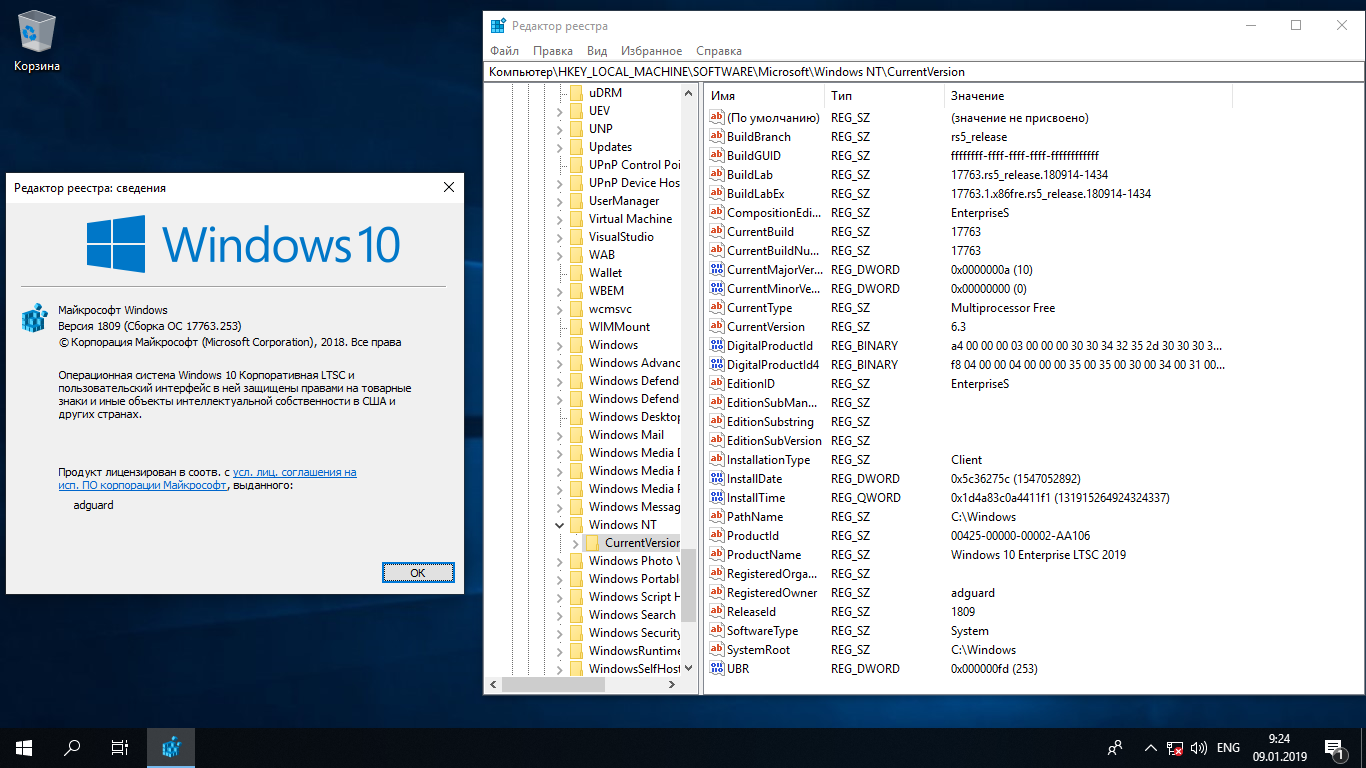Select the ProductId value row
Viewport: 1366px width, 768px height.
[1033, 536]
